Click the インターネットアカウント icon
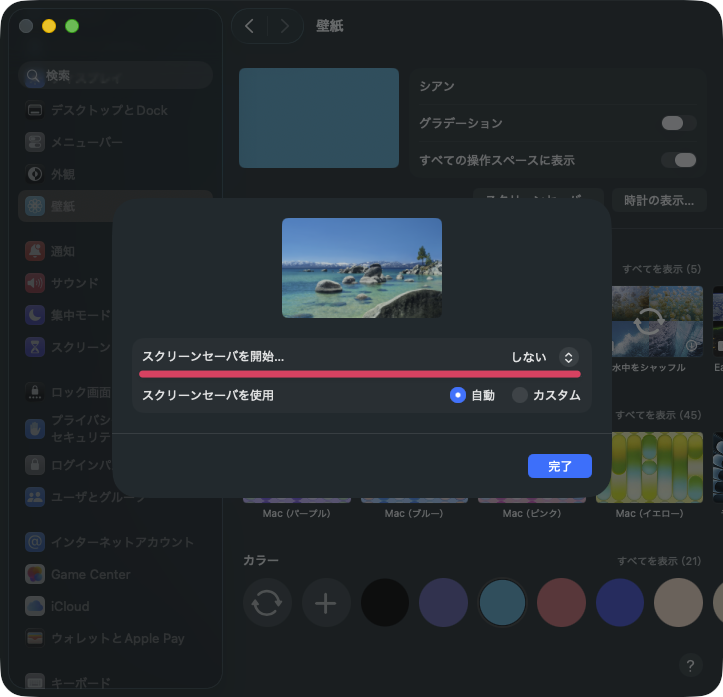 tap(35, 542)
